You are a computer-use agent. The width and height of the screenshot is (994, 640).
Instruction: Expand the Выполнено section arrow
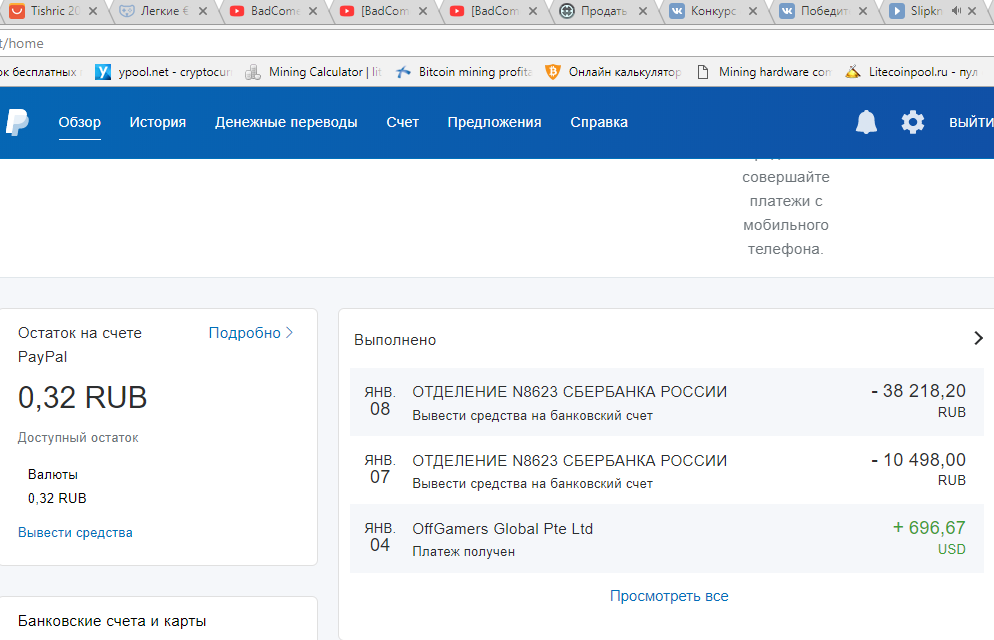click(x=978, y=338)
